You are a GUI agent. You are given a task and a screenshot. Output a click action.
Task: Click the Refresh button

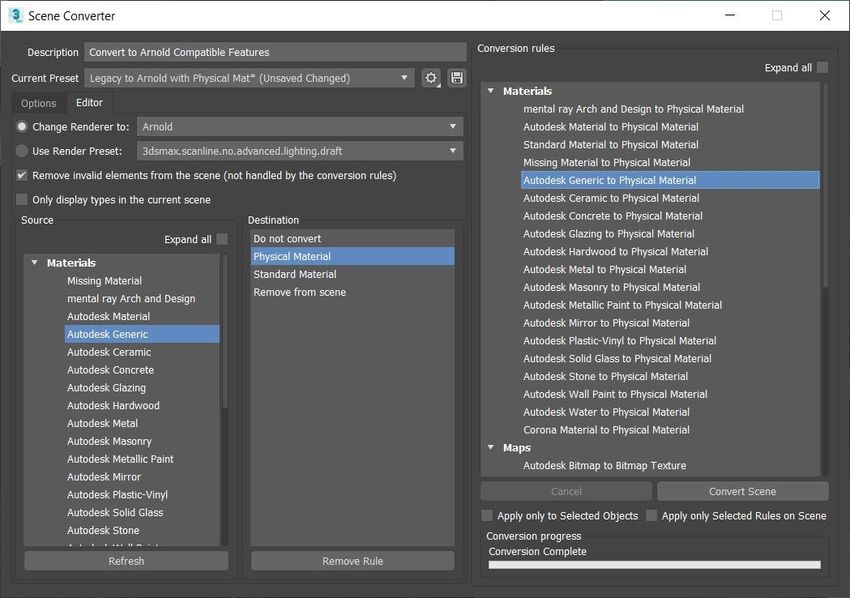(126, 561)
